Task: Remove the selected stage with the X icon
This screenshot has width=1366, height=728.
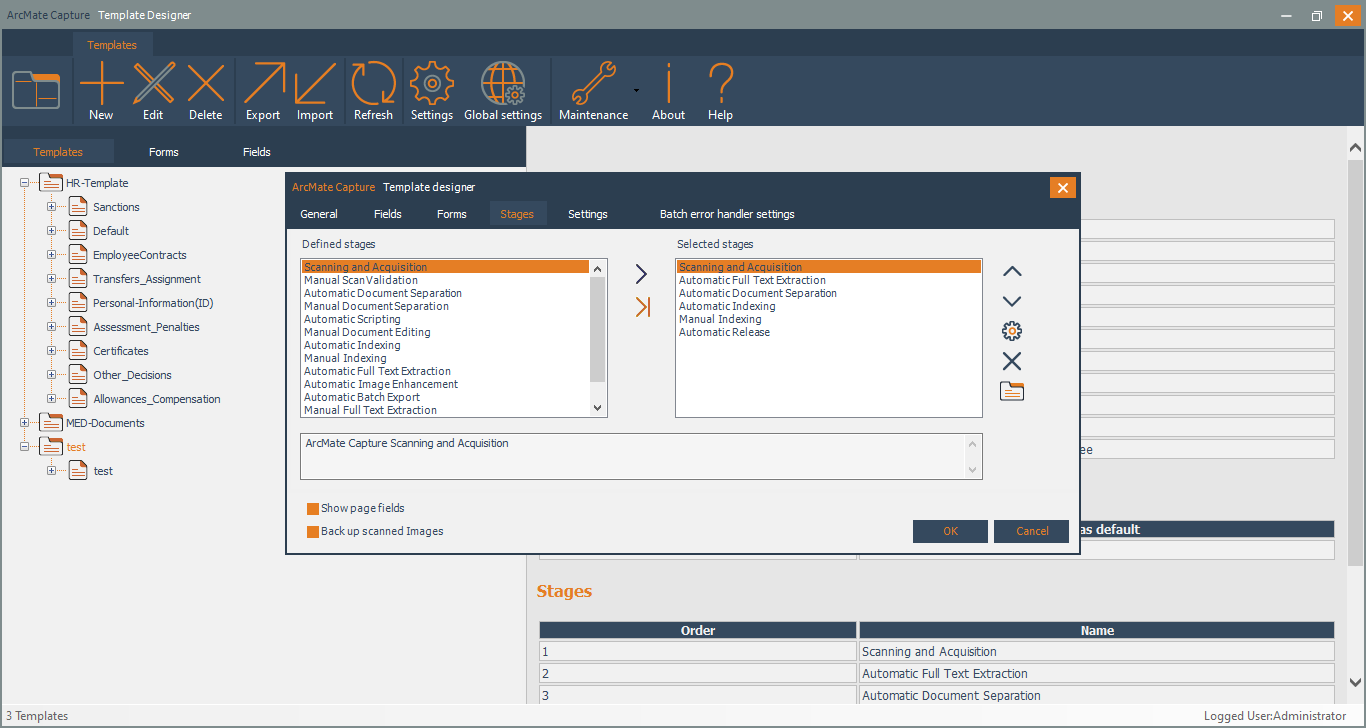Action: tap(1012, 361)
